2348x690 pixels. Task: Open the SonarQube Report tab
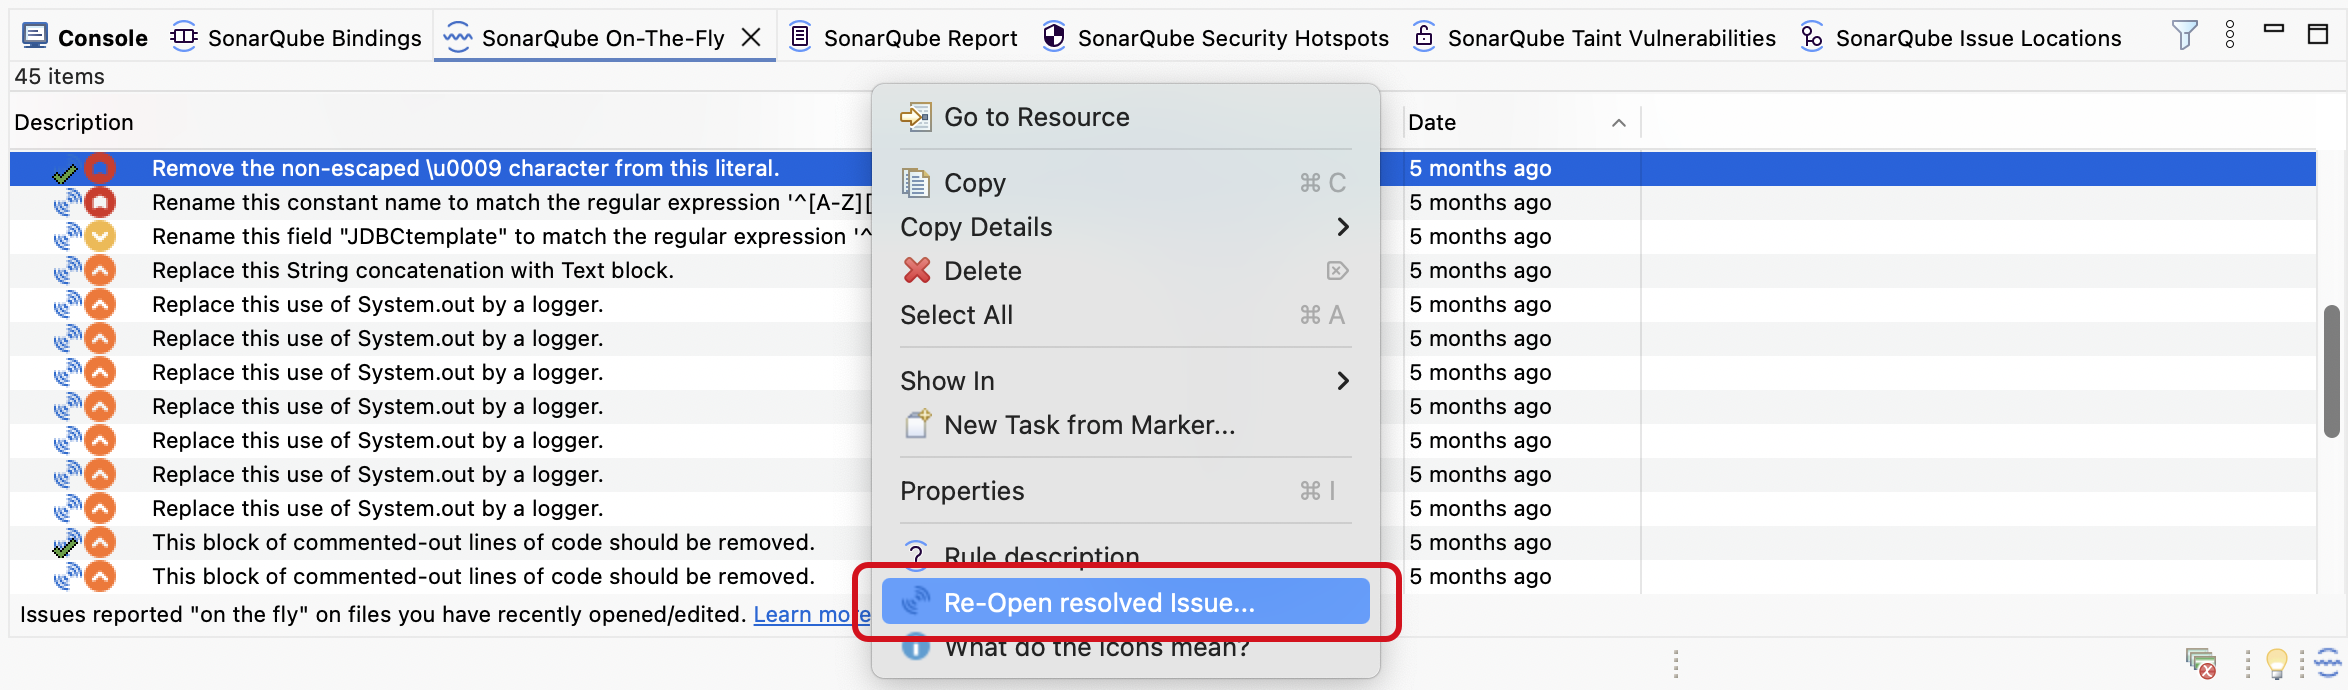[x=903, y=38]
